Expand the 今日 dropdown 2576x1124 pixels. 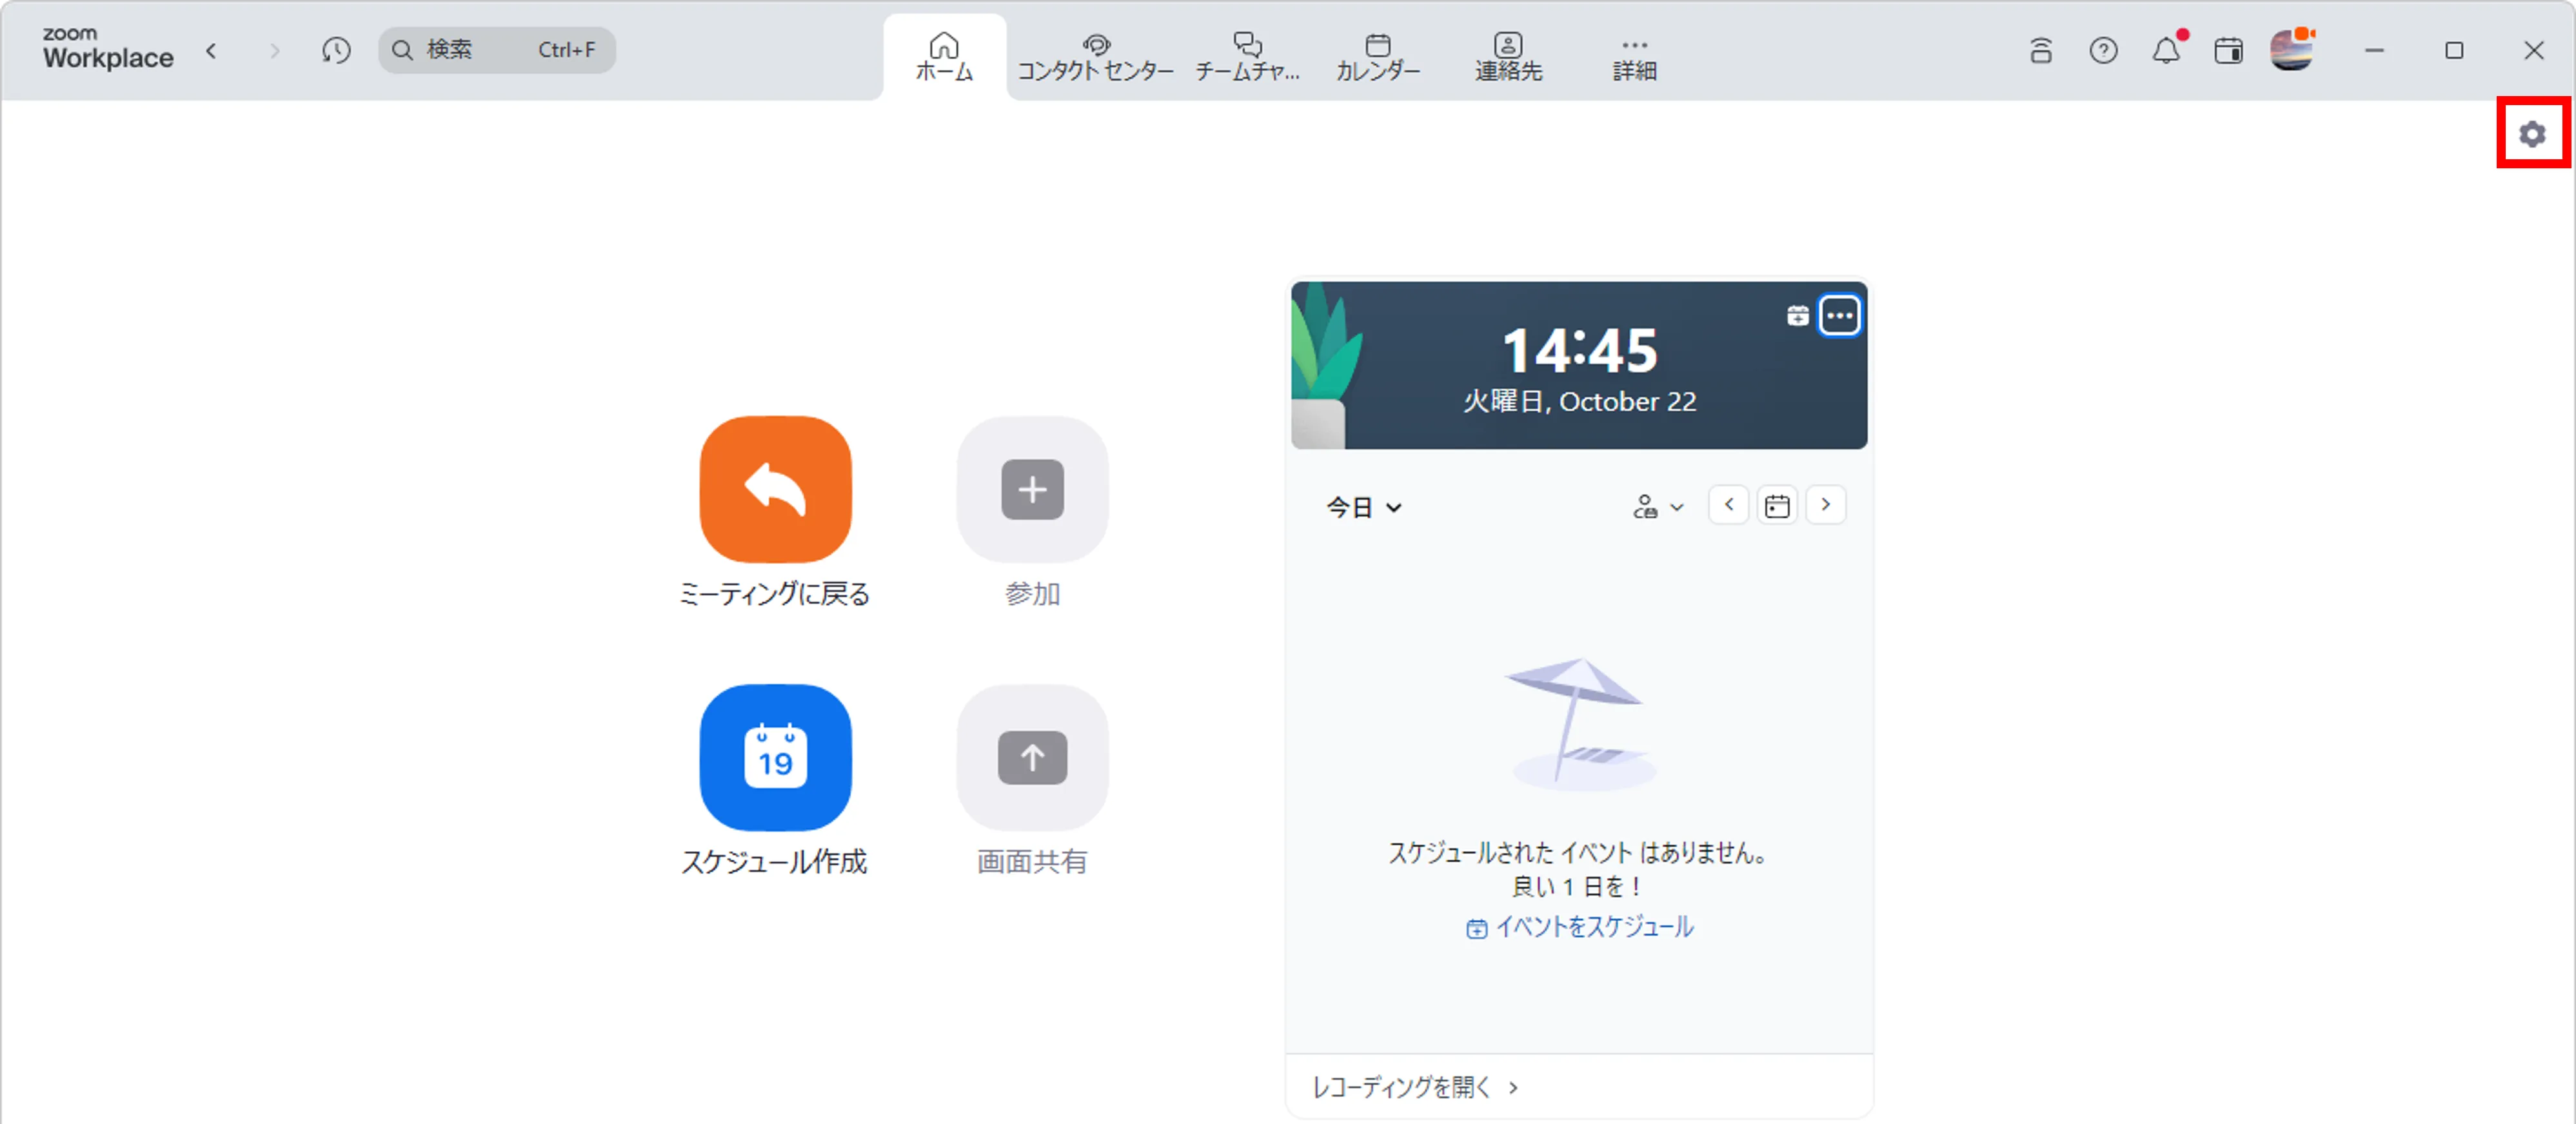[1363, 507]
